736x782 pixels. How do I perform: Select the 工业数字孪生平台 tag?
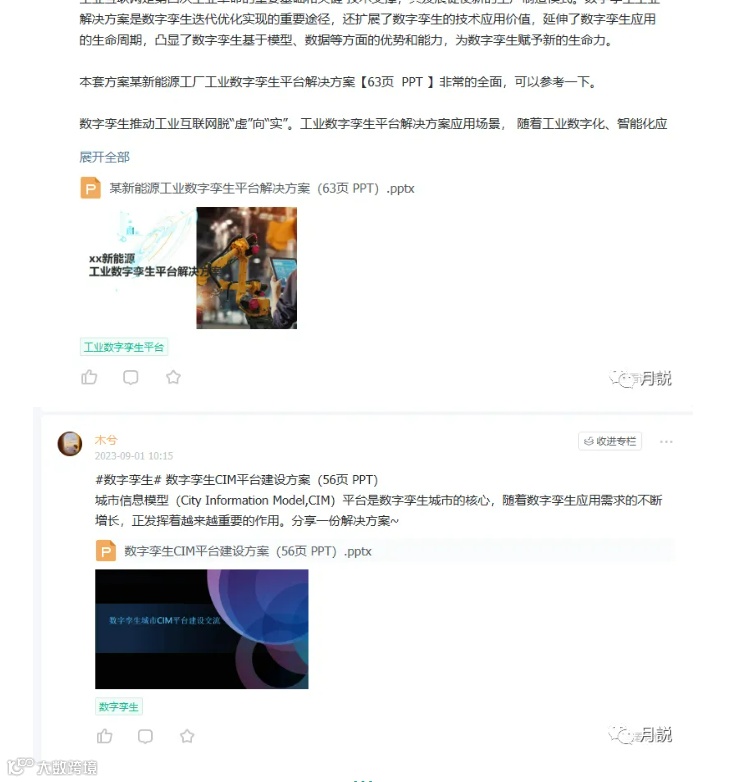point(124,347)
